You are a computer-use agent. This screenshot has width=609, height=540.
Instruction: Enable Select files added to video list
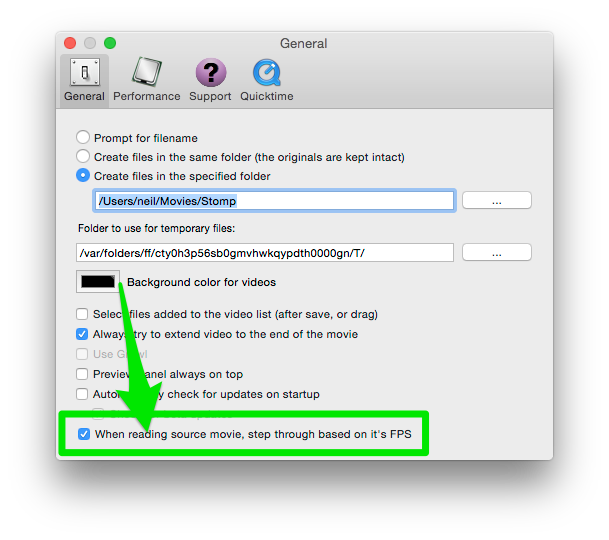(x=82, y=314)
